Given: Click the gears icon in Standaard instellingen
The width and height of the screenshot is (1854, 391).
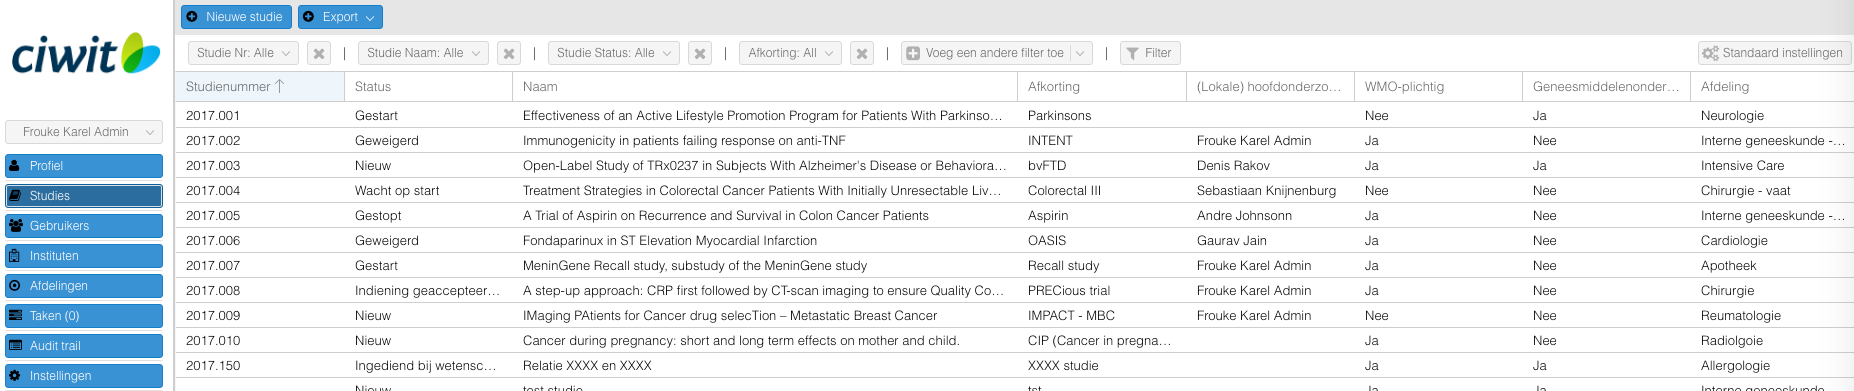Looking at the screenshot, I should [x=1711, y=53].
